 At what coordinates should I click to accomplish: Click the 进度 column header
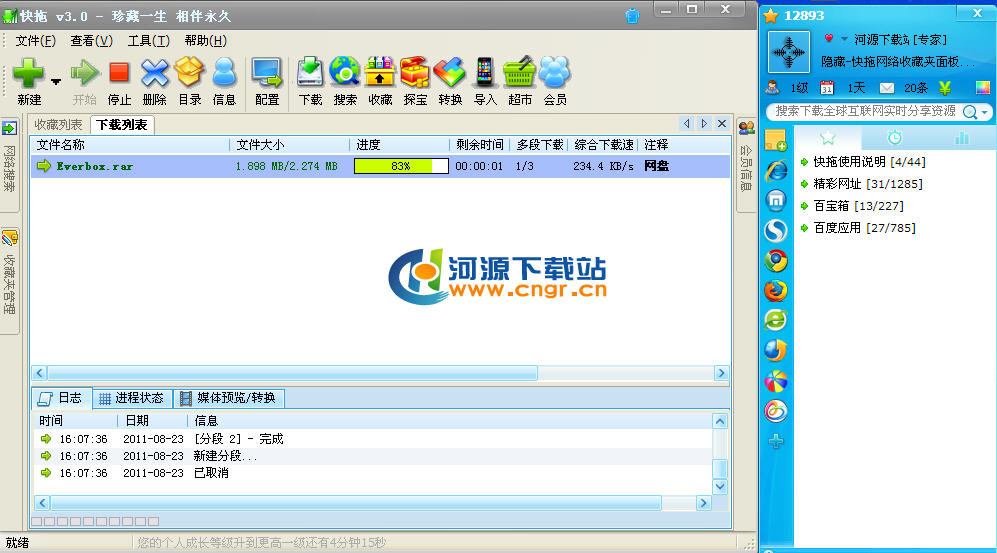399,145
